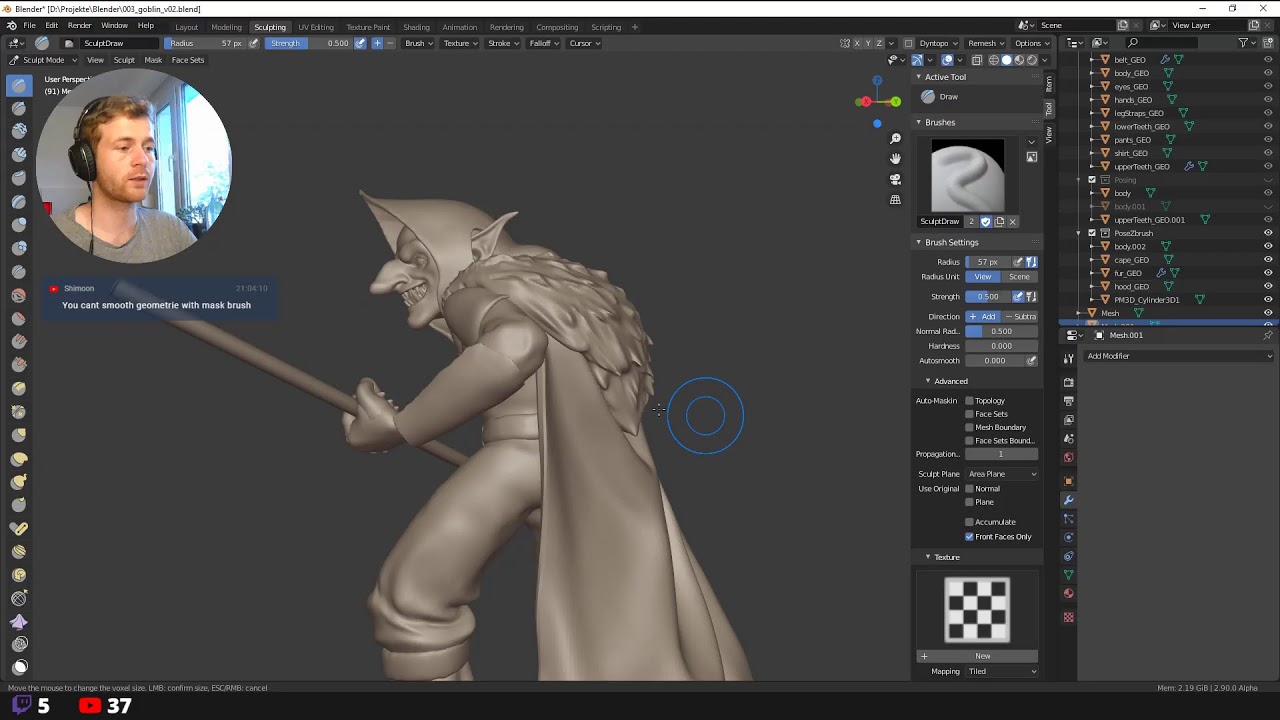Viewport: 1280px width, 720px height.
Task: Set Radius Unit to View
Action: (983, 277)
